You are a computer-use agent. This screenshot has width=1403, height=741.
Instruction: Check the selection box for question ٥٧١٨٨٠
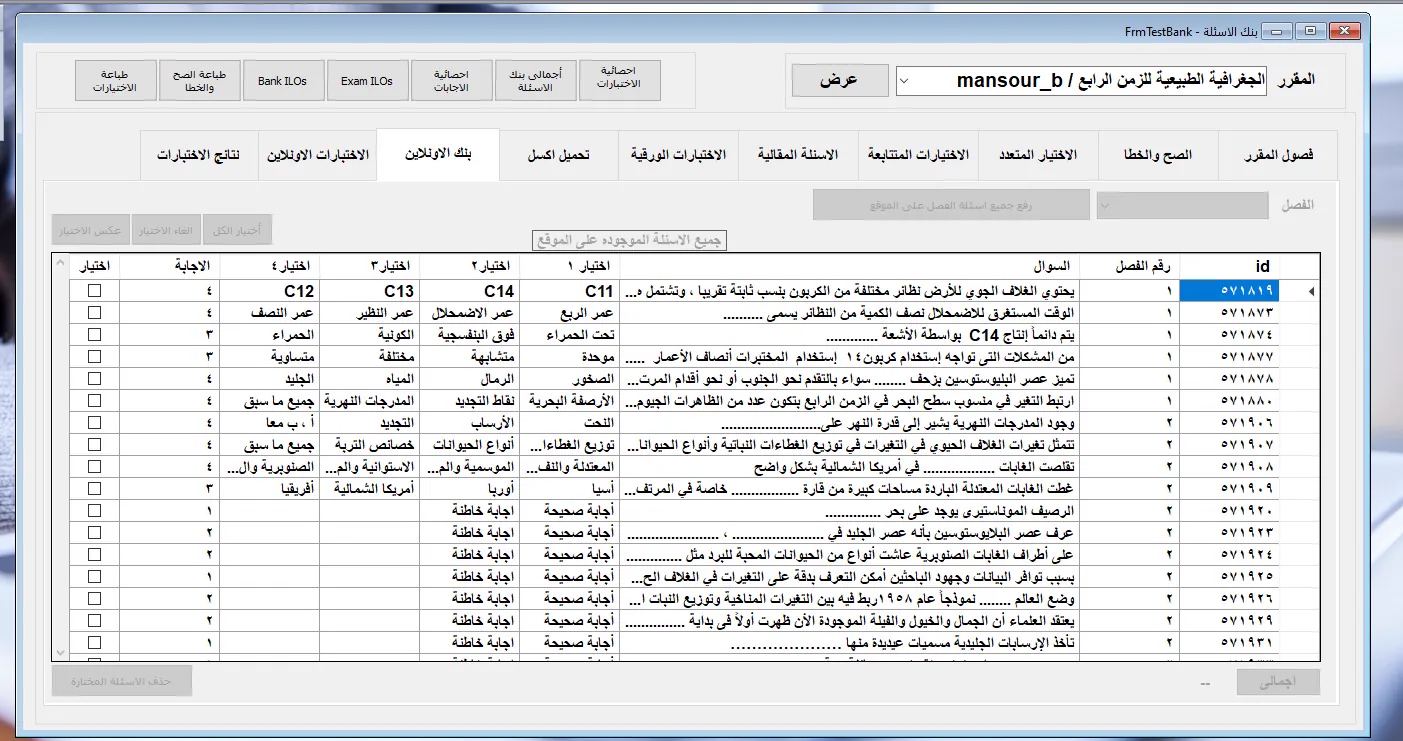[x=95, y=400]
